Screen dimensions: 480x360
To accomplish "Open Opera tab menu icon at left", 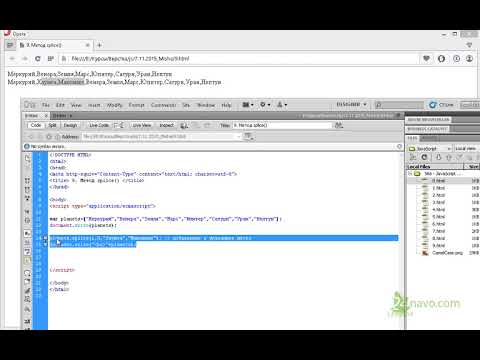I will pyautogui.click(x=10, y=45).
